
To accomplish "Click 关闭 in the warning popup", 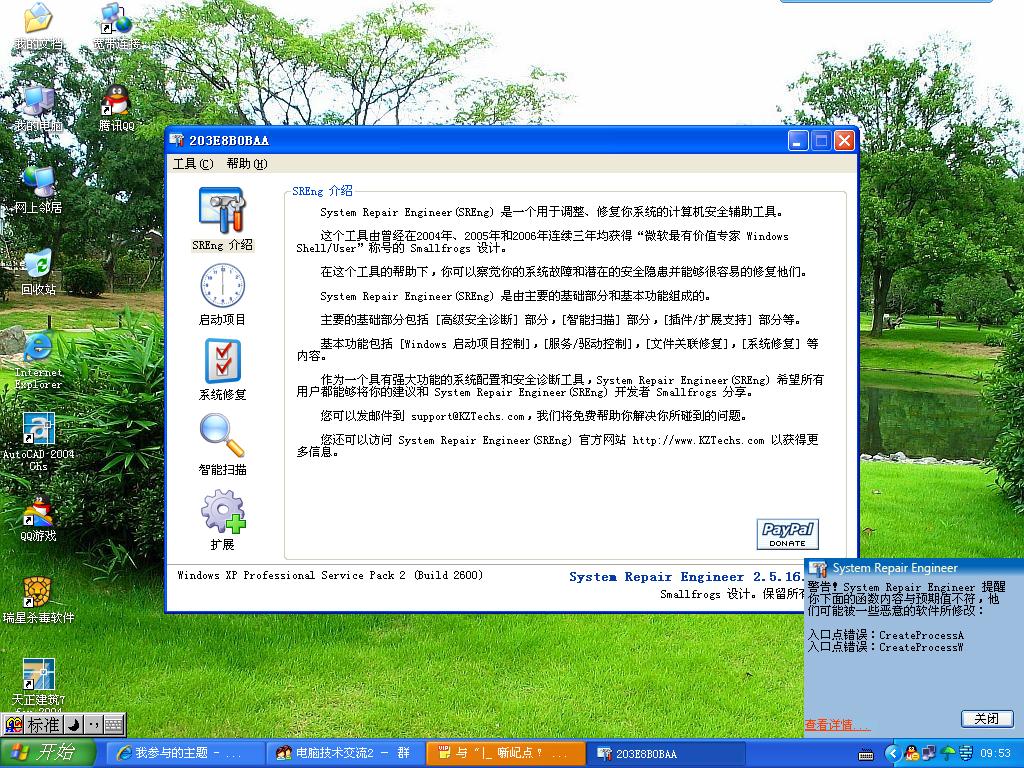I will pos(986,718).
